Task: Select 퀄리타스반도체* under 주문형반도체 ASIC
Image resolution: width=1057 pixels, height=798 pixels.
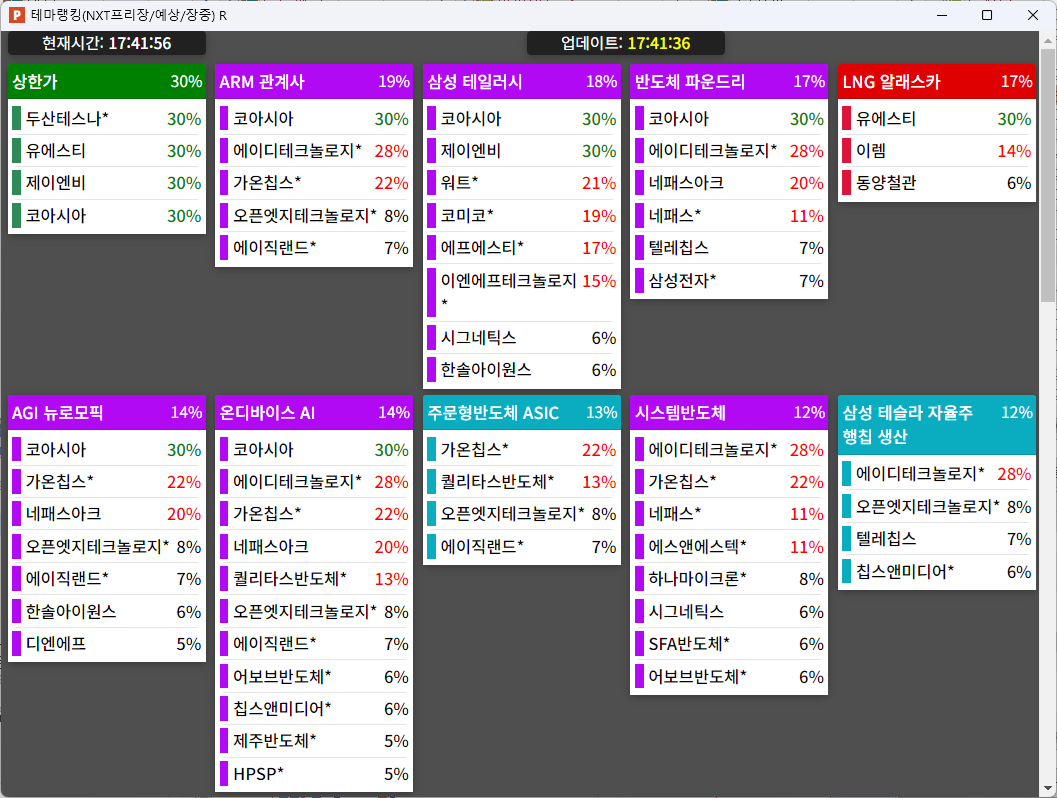Action: [522, 482]
